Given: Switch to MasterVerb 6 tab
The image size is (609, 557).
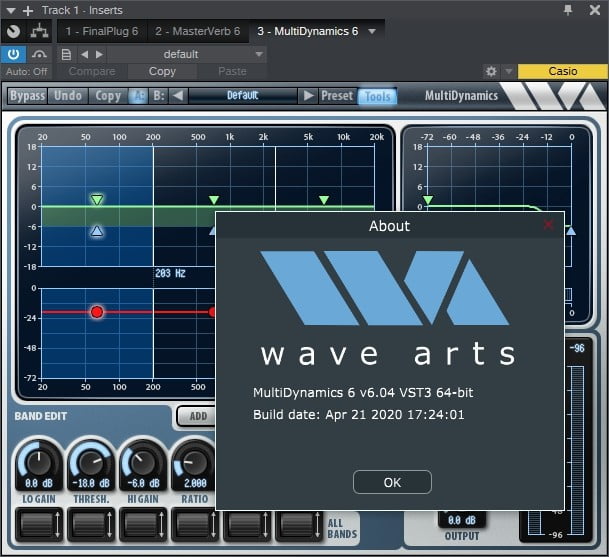Looking at the screenshot, I should point(197,31).
